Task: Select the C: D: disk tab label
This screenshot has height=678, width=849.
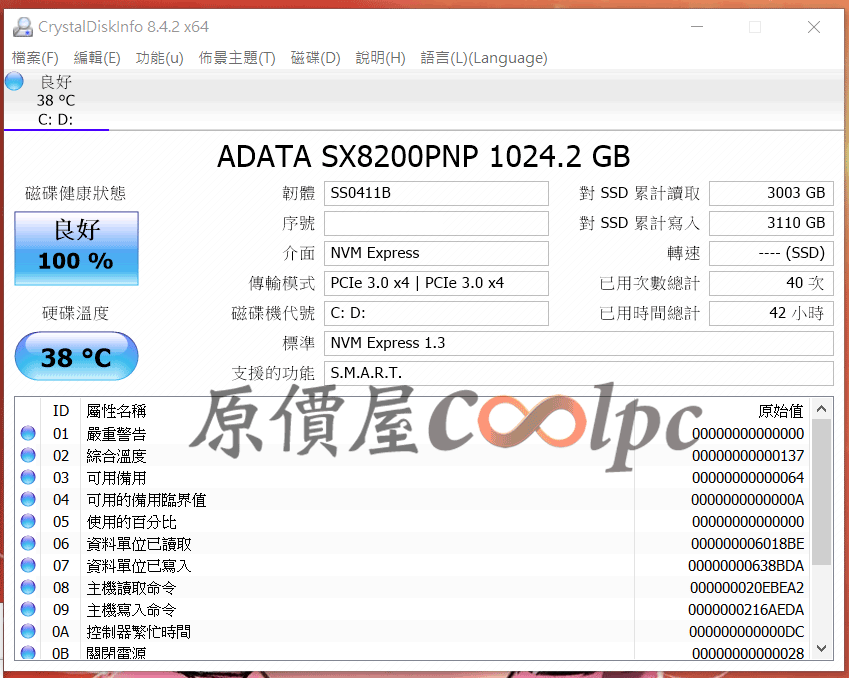Action: point(55,120)
